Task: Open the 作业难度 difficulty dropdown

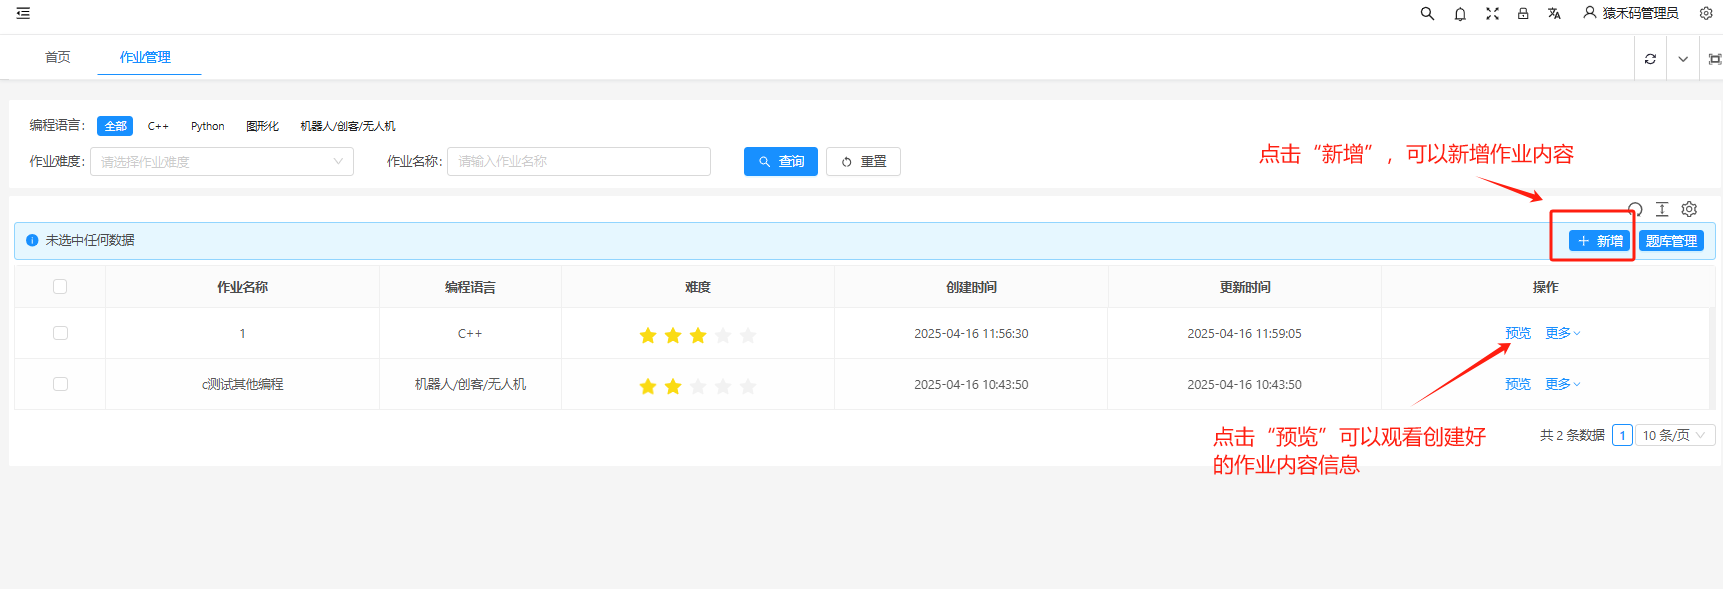Action: coord(222,162)
